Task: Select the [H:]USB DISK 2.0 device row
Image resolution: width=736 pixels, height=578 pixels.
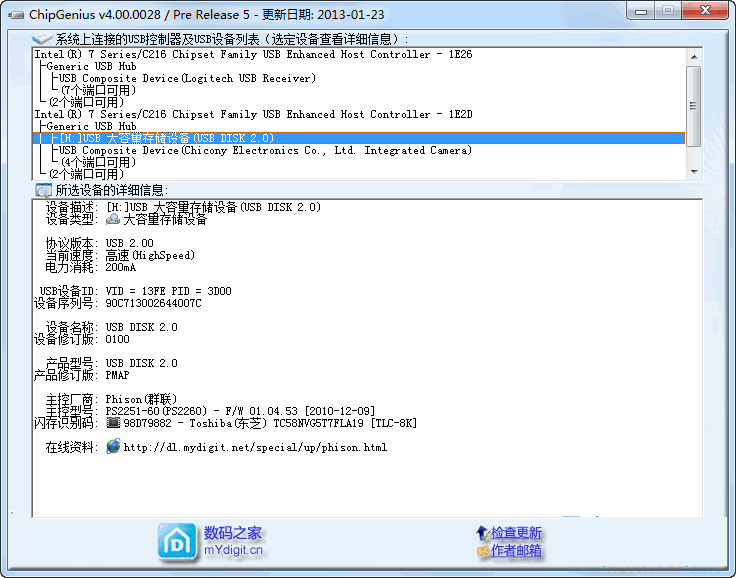Action: click(x=359, y=138)
